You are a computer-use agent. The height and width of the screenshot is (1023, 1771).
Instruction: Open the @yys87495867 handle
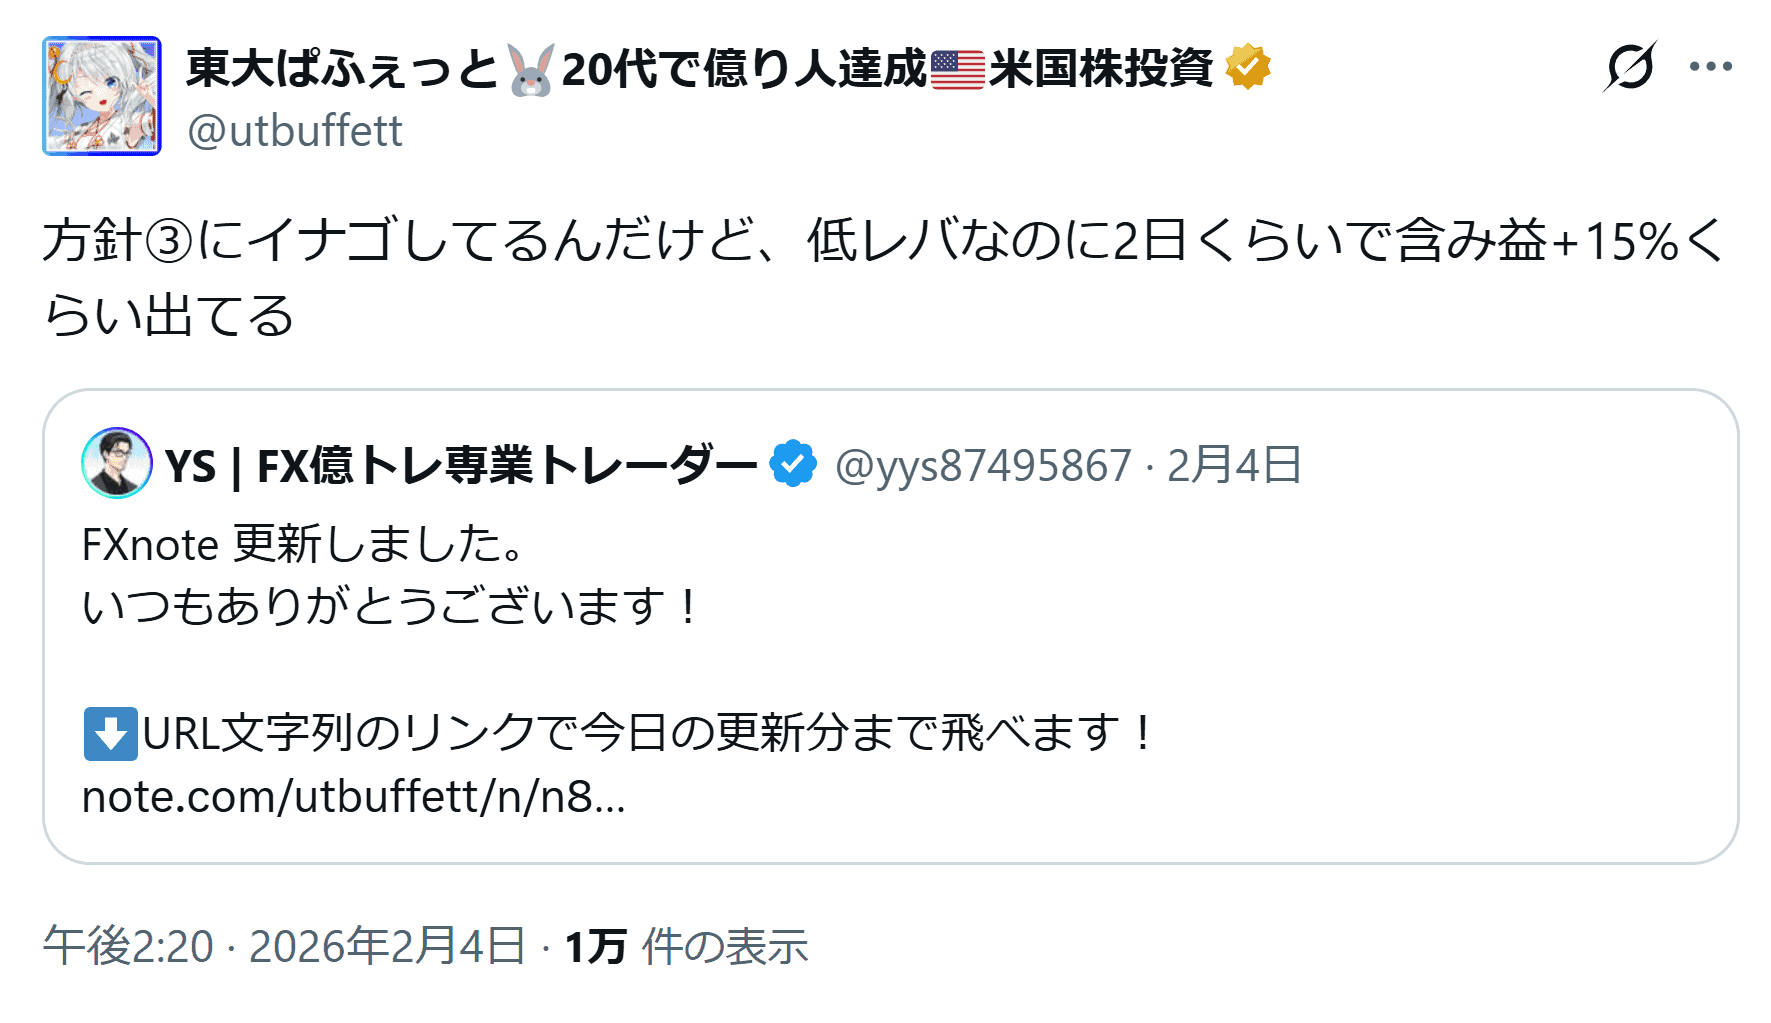[983, 466]
